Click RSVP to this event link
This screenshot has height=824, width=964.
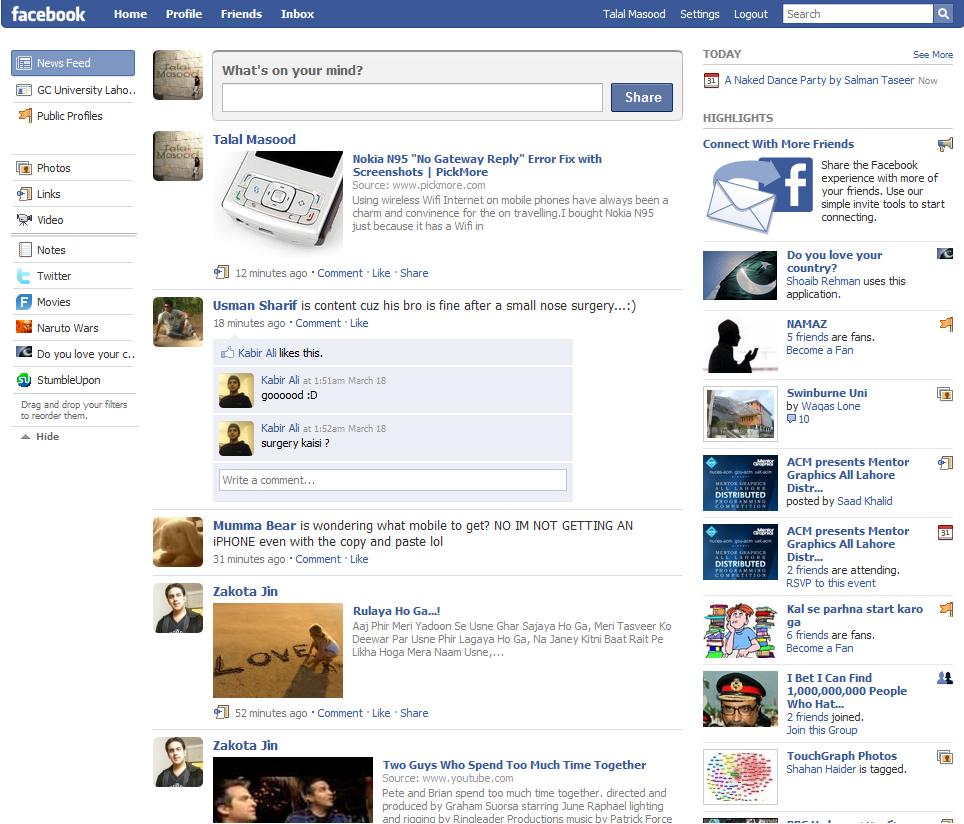pos(831,583)
